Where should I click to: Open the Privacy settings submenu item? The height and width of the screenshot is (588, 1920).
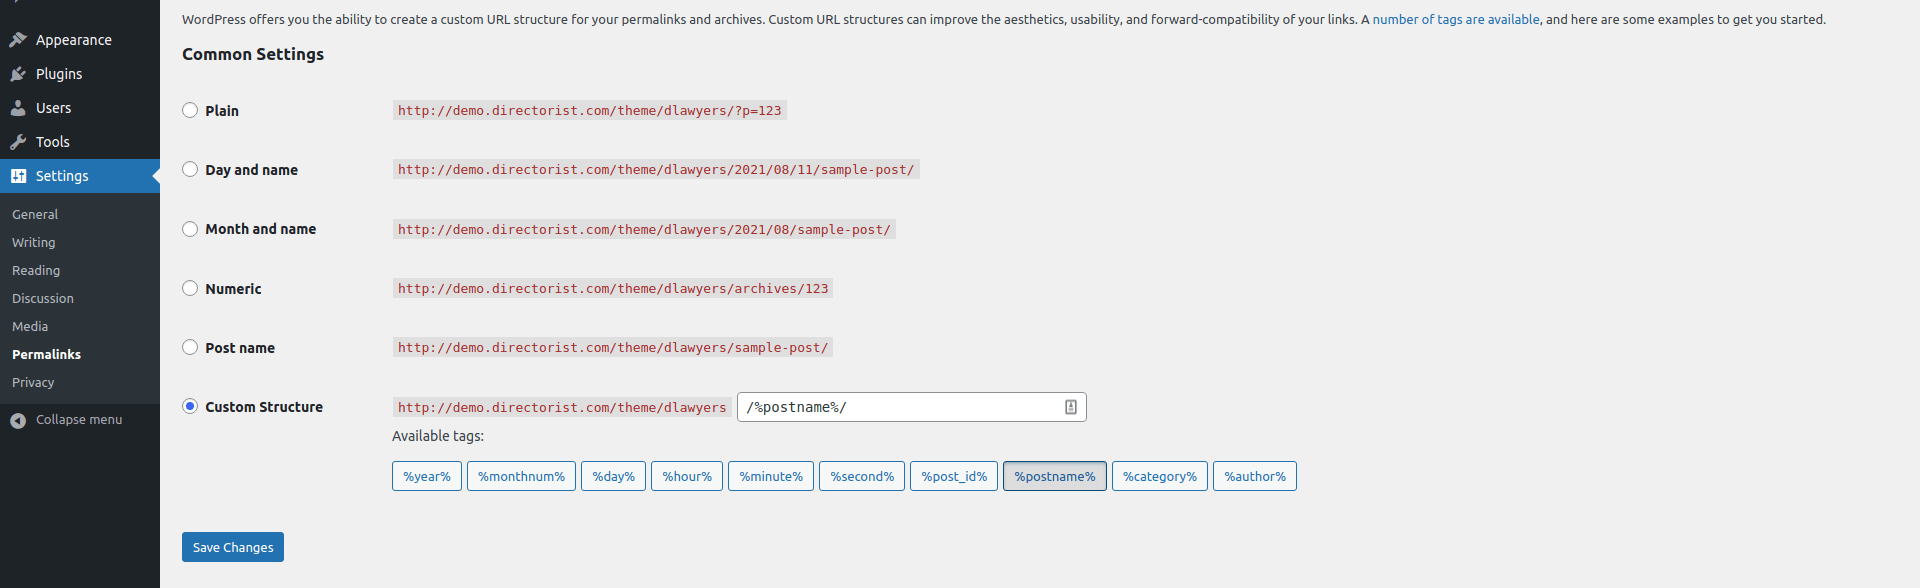click(33, 383)
